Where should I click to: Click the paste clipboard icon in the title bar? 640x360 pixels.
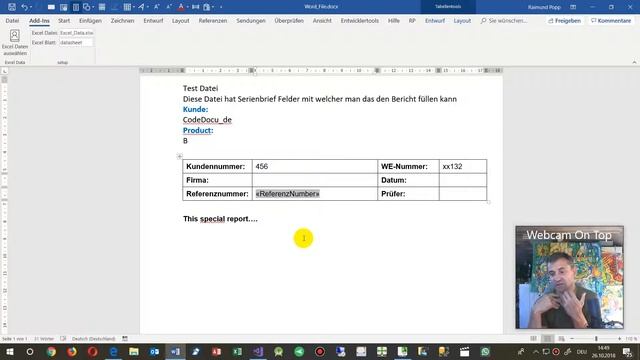[x=207, y=7]
